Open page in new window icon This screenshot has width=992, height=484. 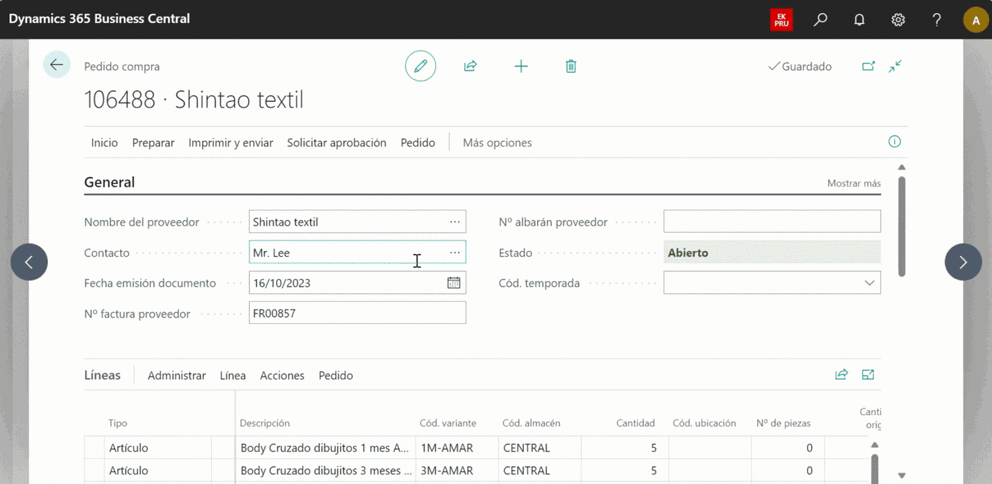[868, 66]
